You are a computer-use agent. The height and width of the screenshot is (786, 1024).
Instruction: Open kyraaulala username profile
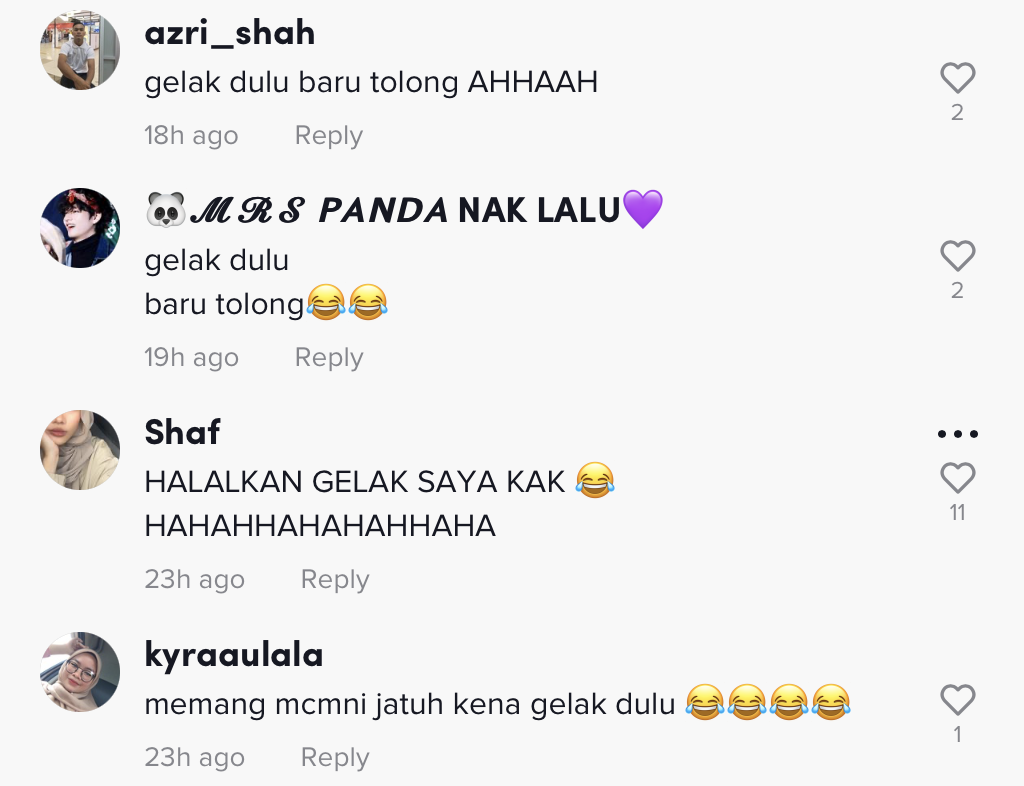click(x=234, y=655)
